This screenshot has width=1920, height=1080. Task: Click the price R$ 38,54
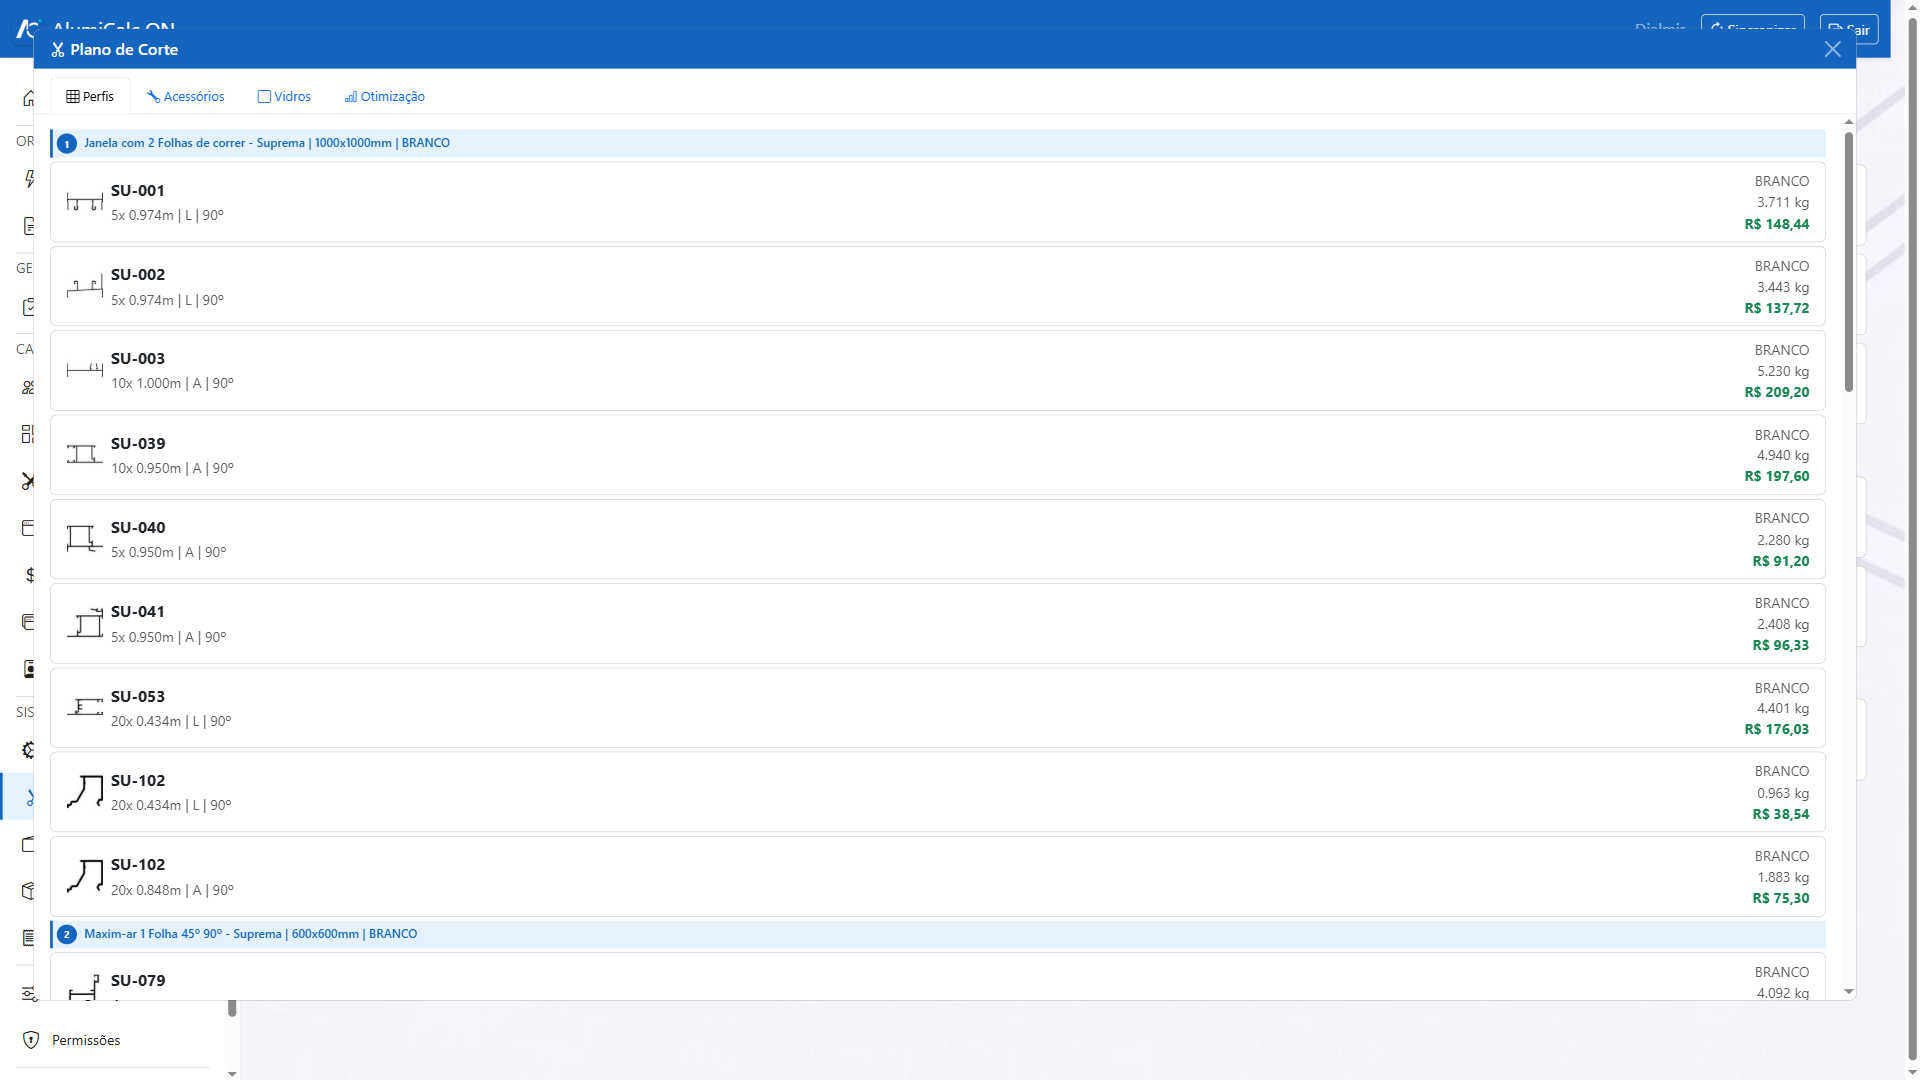coord(1781,815)
